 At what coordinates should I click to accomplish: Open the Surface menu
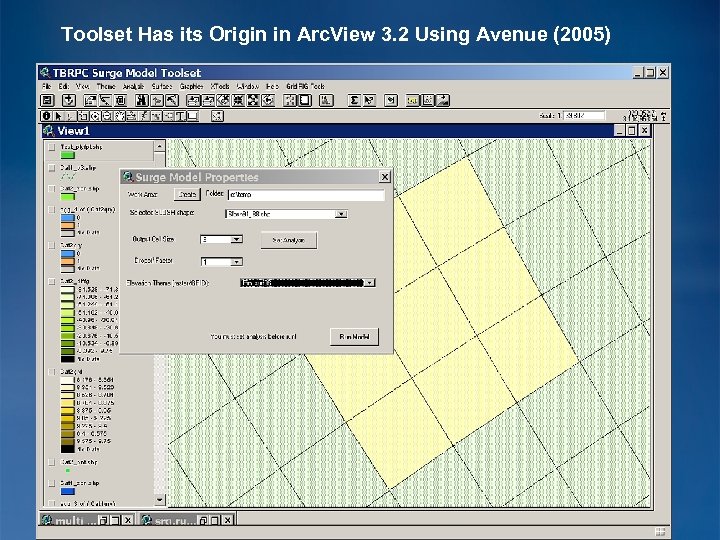click(x=162, y=86)
